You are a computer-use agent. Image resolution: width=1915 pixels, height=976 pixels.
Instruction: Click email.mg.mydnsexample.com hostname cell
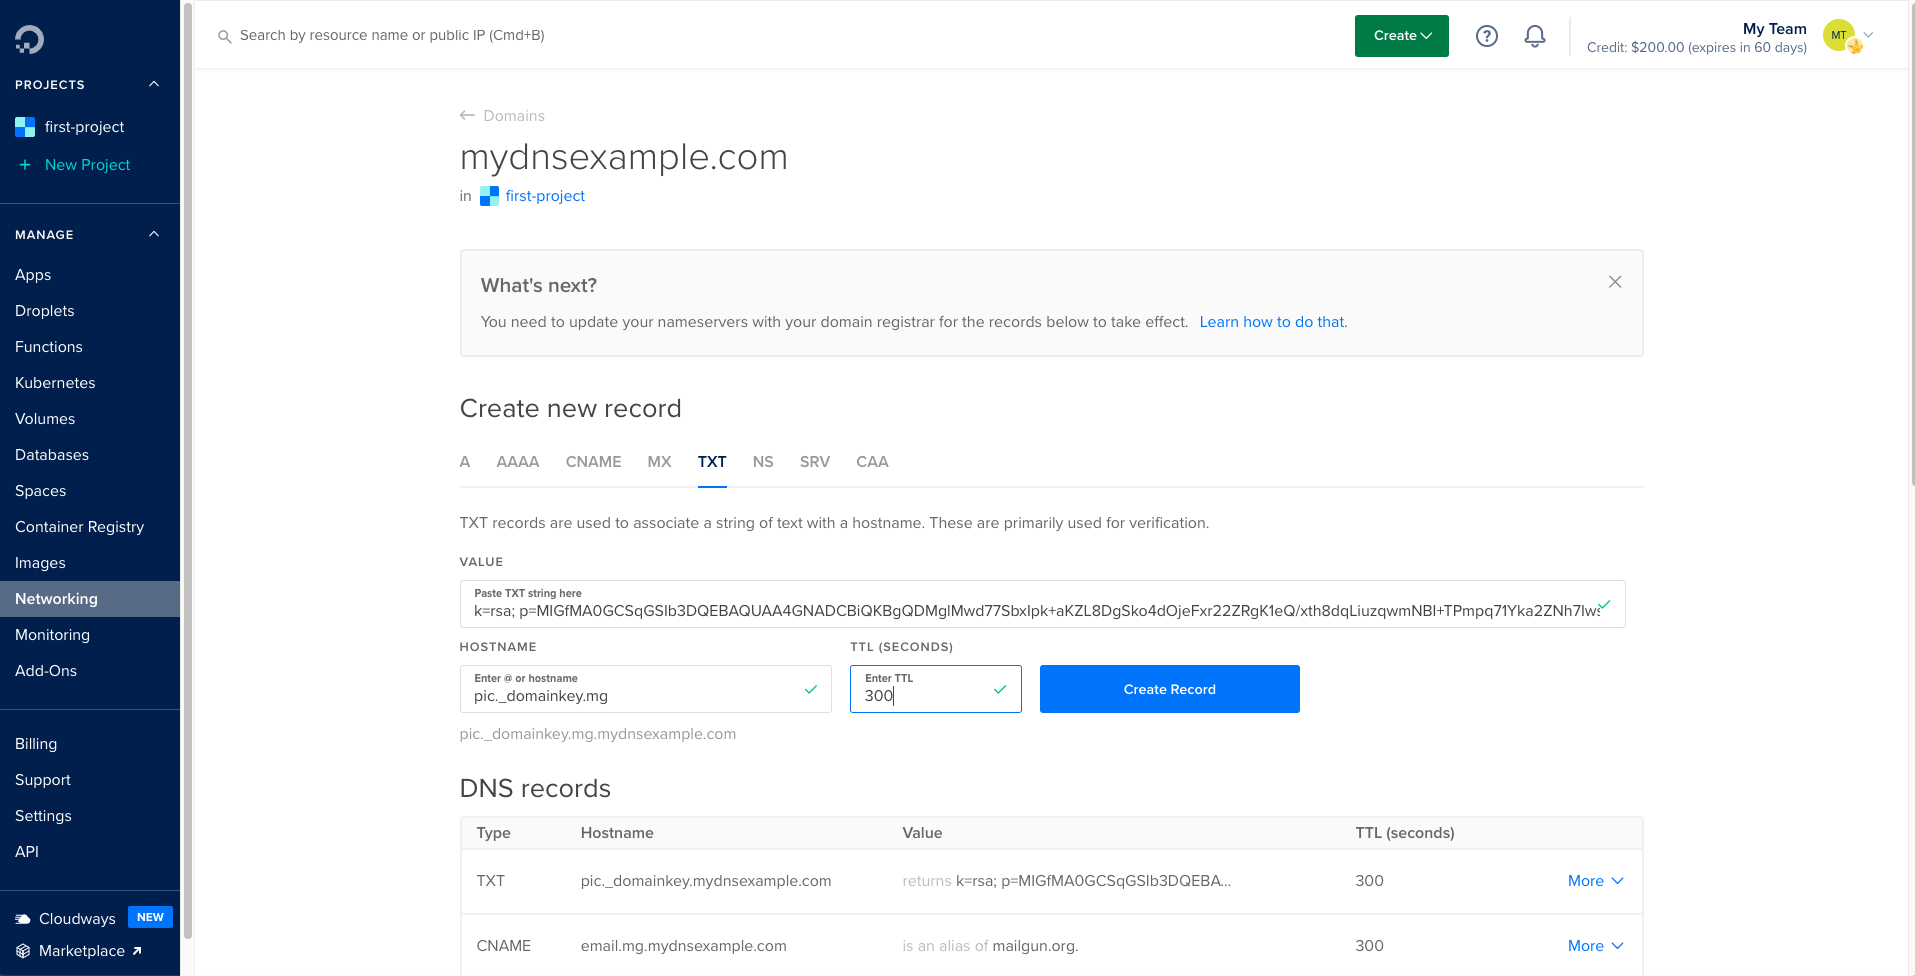click(683, 946)
